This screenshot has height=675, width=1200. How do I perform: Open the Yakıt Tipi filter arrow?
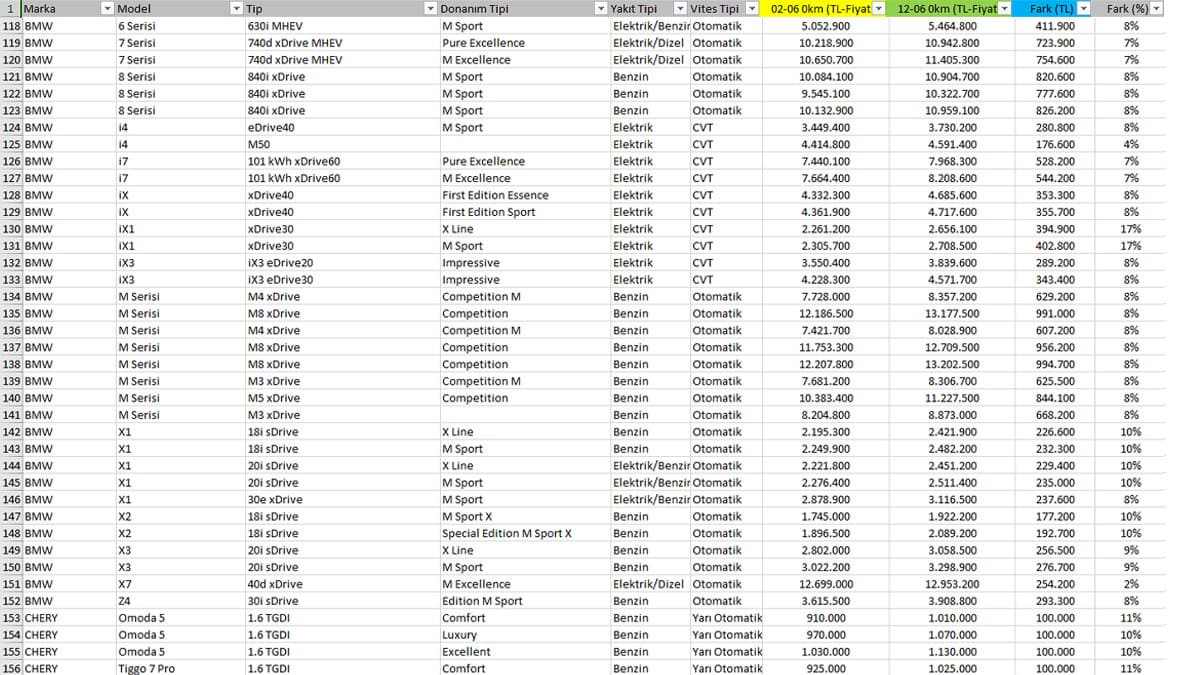680,8
